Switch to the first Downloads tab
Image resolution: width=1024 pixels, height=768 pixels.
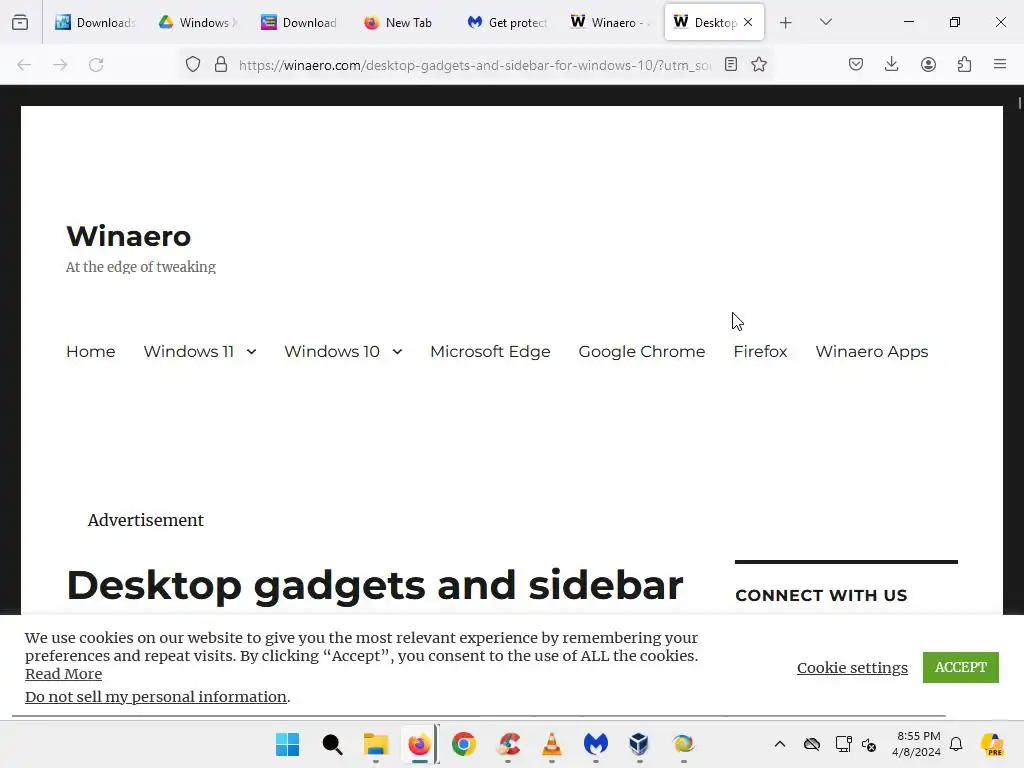click(95, 22)
